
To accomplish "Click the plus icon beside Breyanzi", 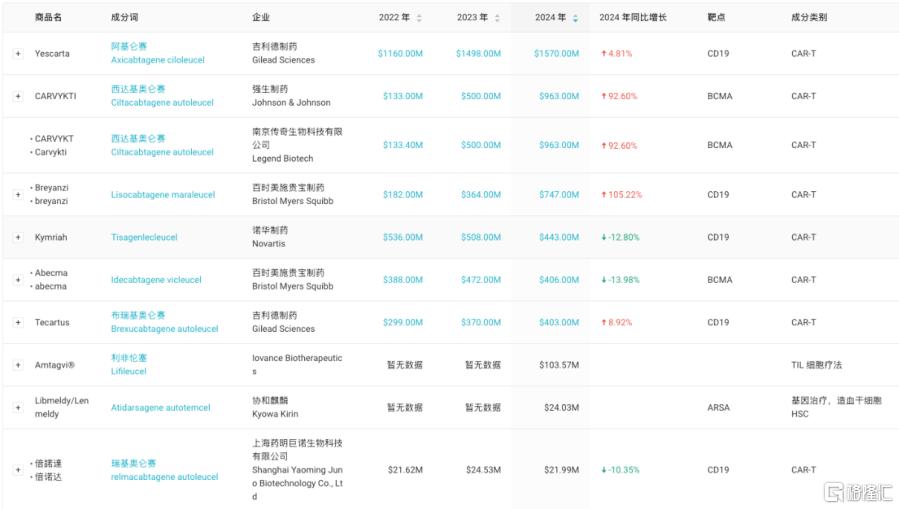I will (x=18, y=194).
